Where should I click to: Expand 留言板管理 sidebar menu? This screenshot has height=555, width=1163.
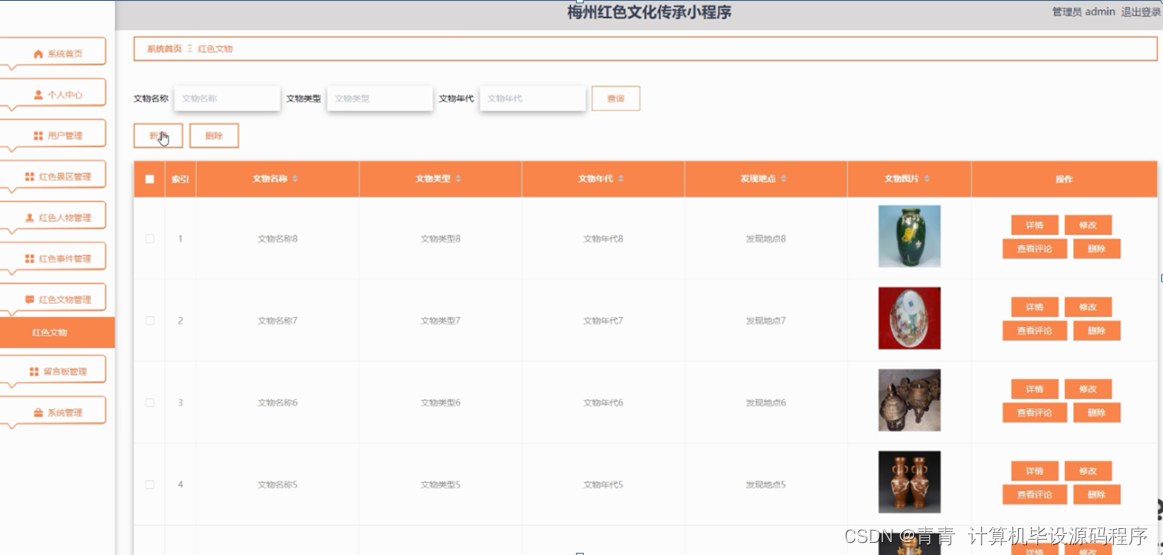pyautogui.click(x=53, y=369)
